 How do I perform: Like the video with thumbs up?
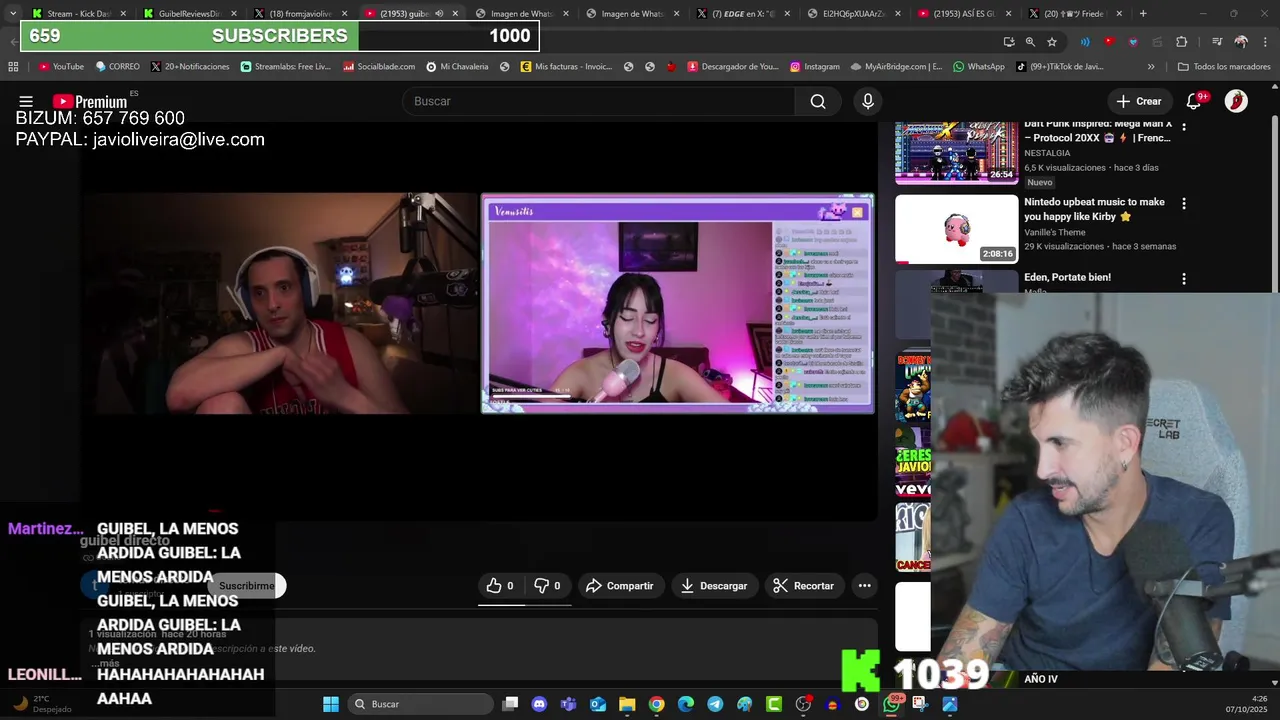[499, 586]
